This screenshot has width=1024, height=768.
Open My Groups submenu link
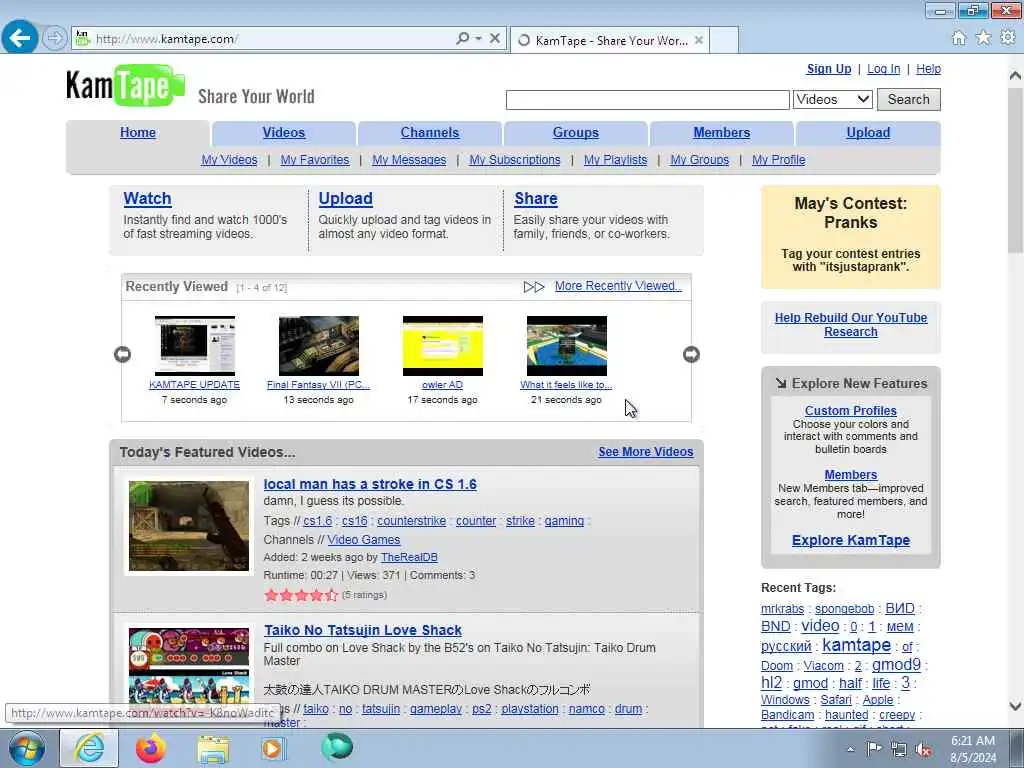pos(699,160)
